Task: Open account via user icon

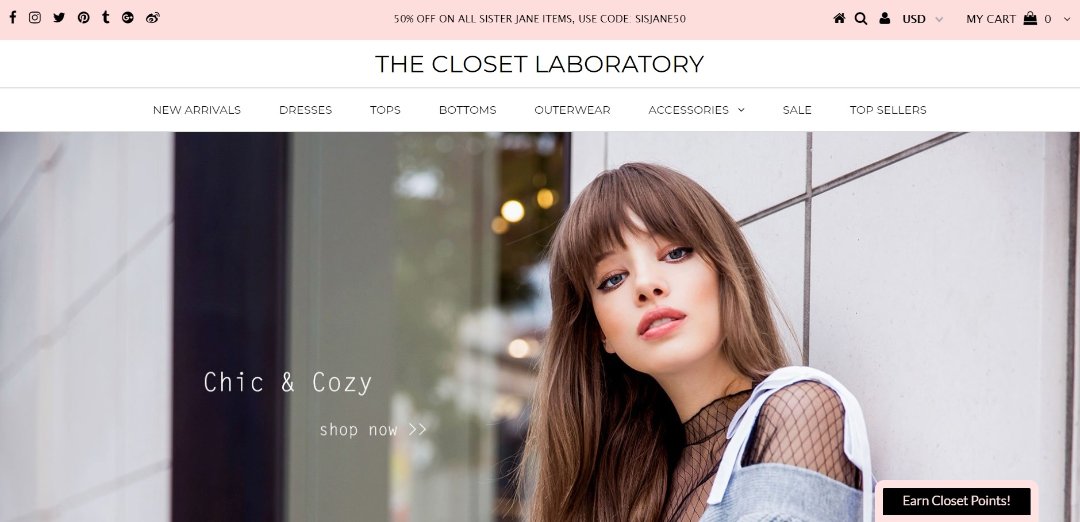Action: click(x=884, y=19)
